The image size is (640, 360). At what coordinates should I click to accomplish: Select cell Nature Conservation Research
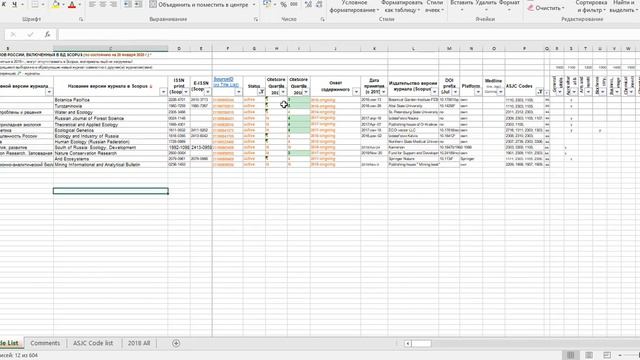point(111,153)
